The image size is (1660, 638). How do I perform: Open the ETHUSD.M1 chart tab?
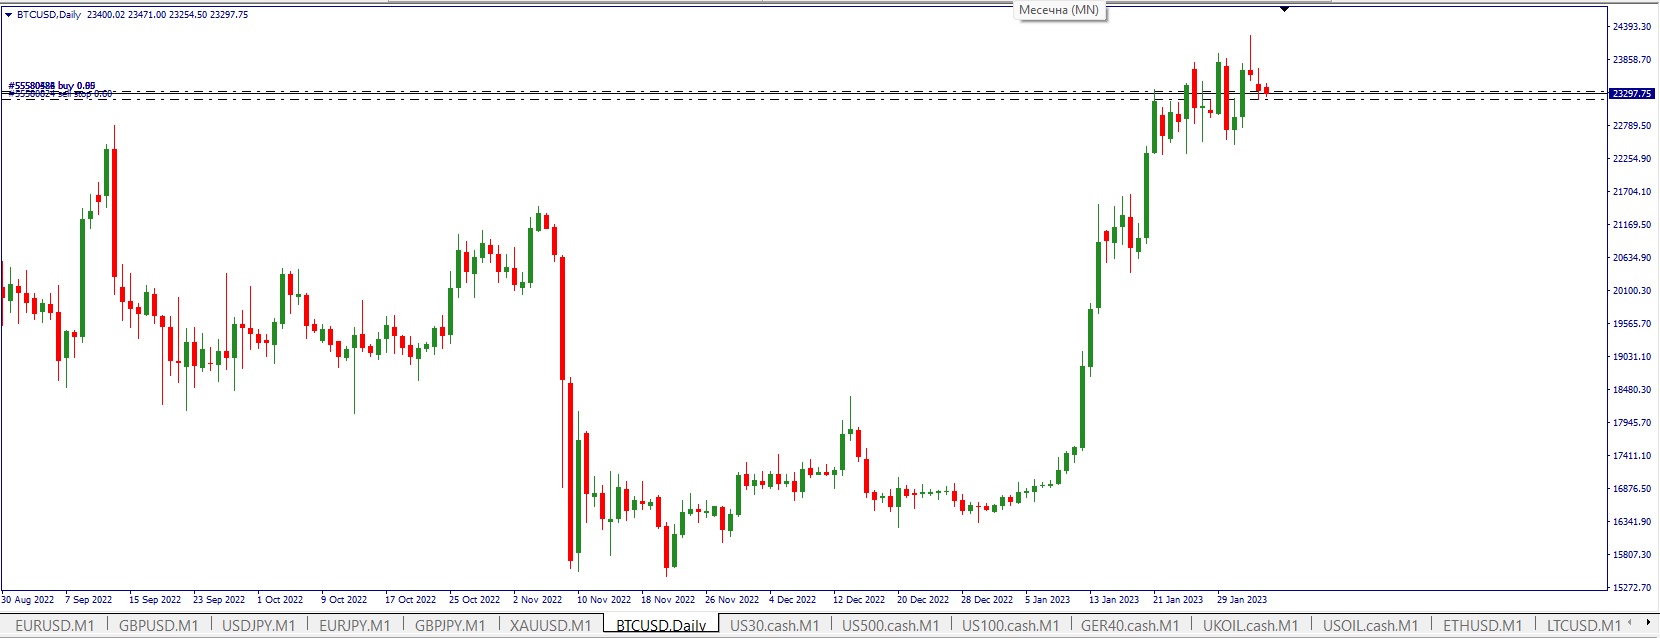tap(1483, 626)
